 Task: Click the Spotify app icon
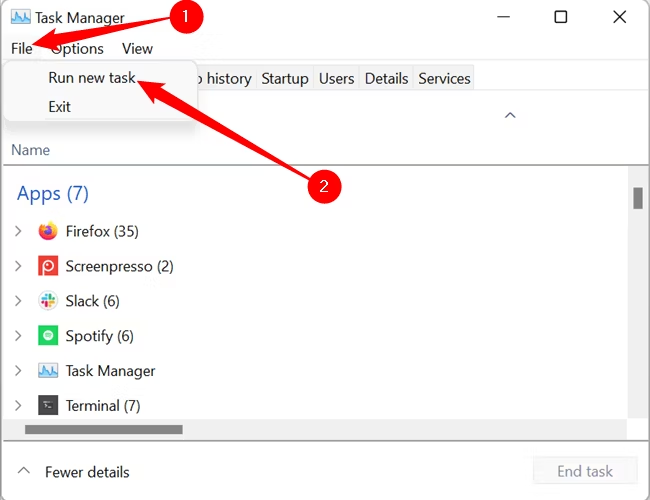point(48,336)
